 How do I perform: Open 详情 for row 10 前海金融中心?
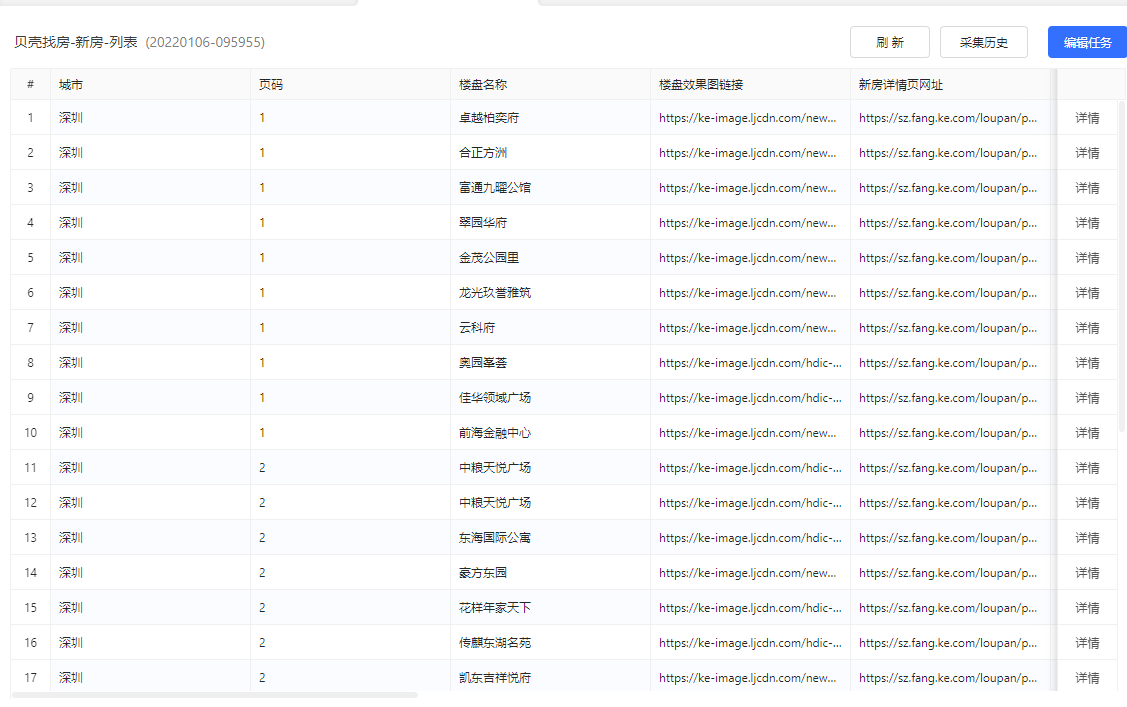click(x=1087, y=433)
